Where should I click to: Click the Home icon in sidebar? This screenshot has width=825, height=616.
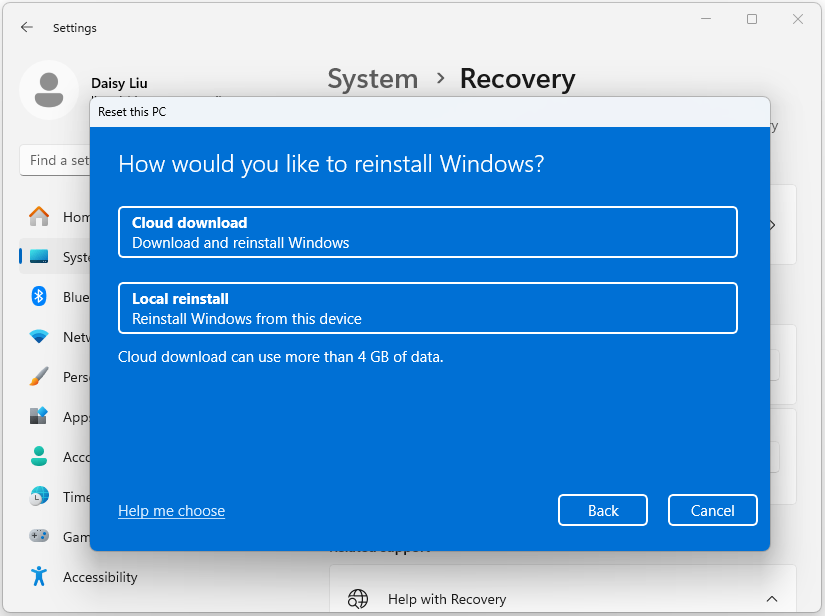(39, 217)
